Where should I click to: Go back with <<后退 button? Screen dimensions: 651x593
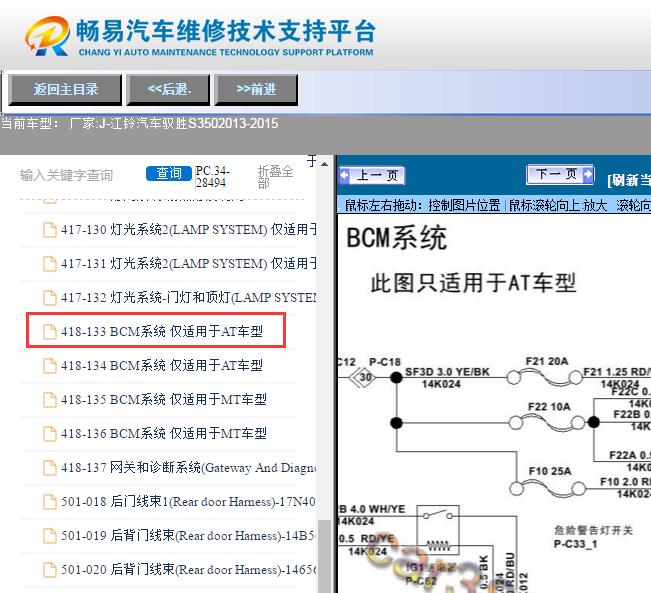tap(169, 89)
